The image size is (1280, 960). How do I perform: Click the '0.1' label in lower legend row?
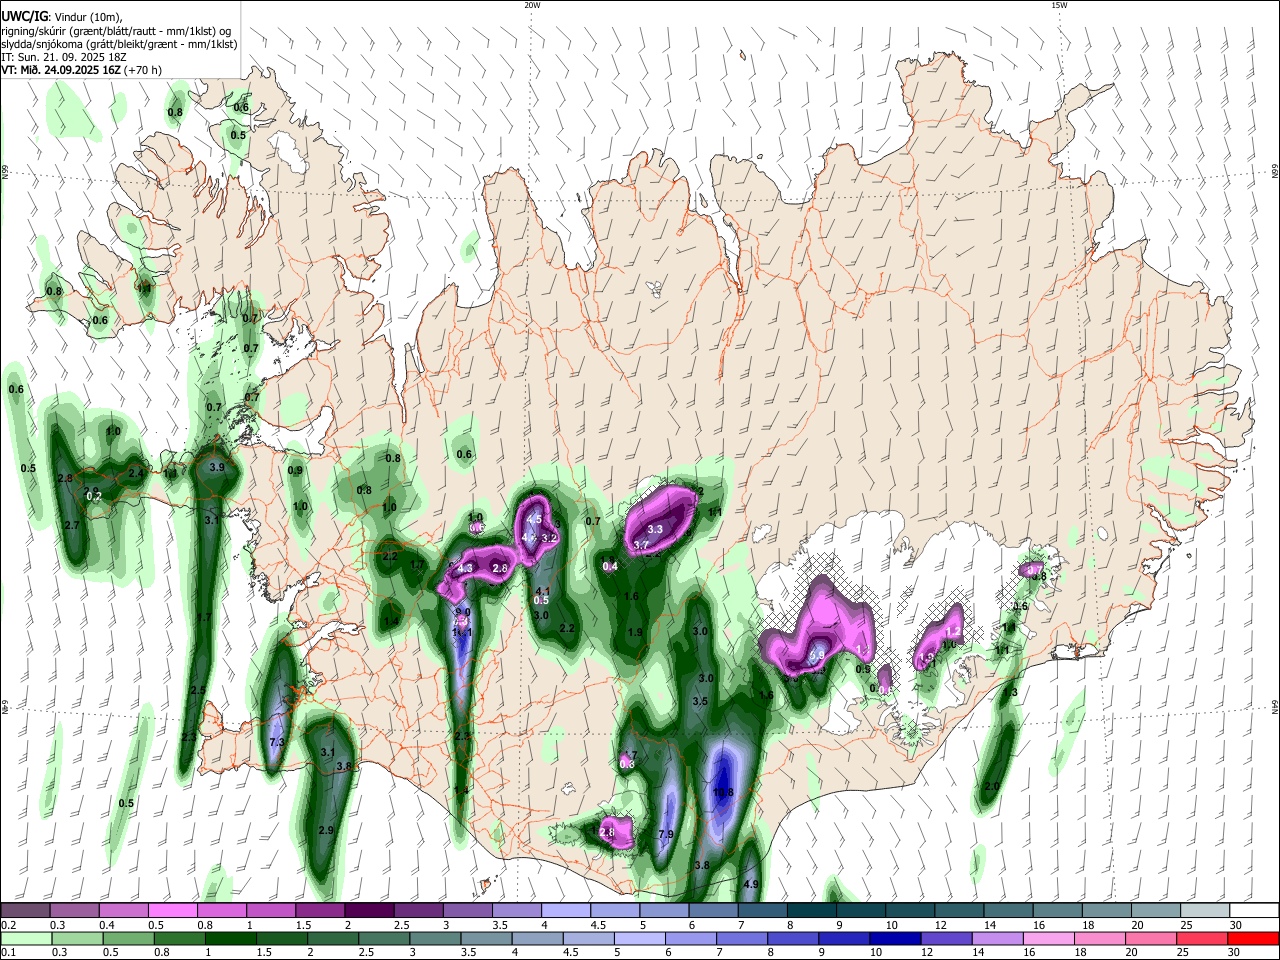click(x=8, y=953)
